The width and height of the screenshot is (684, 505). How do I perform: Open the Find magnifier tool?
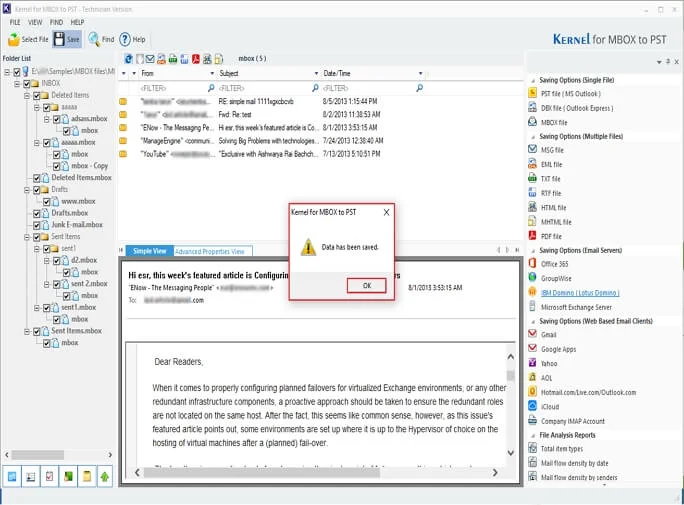tap(94, 39)
